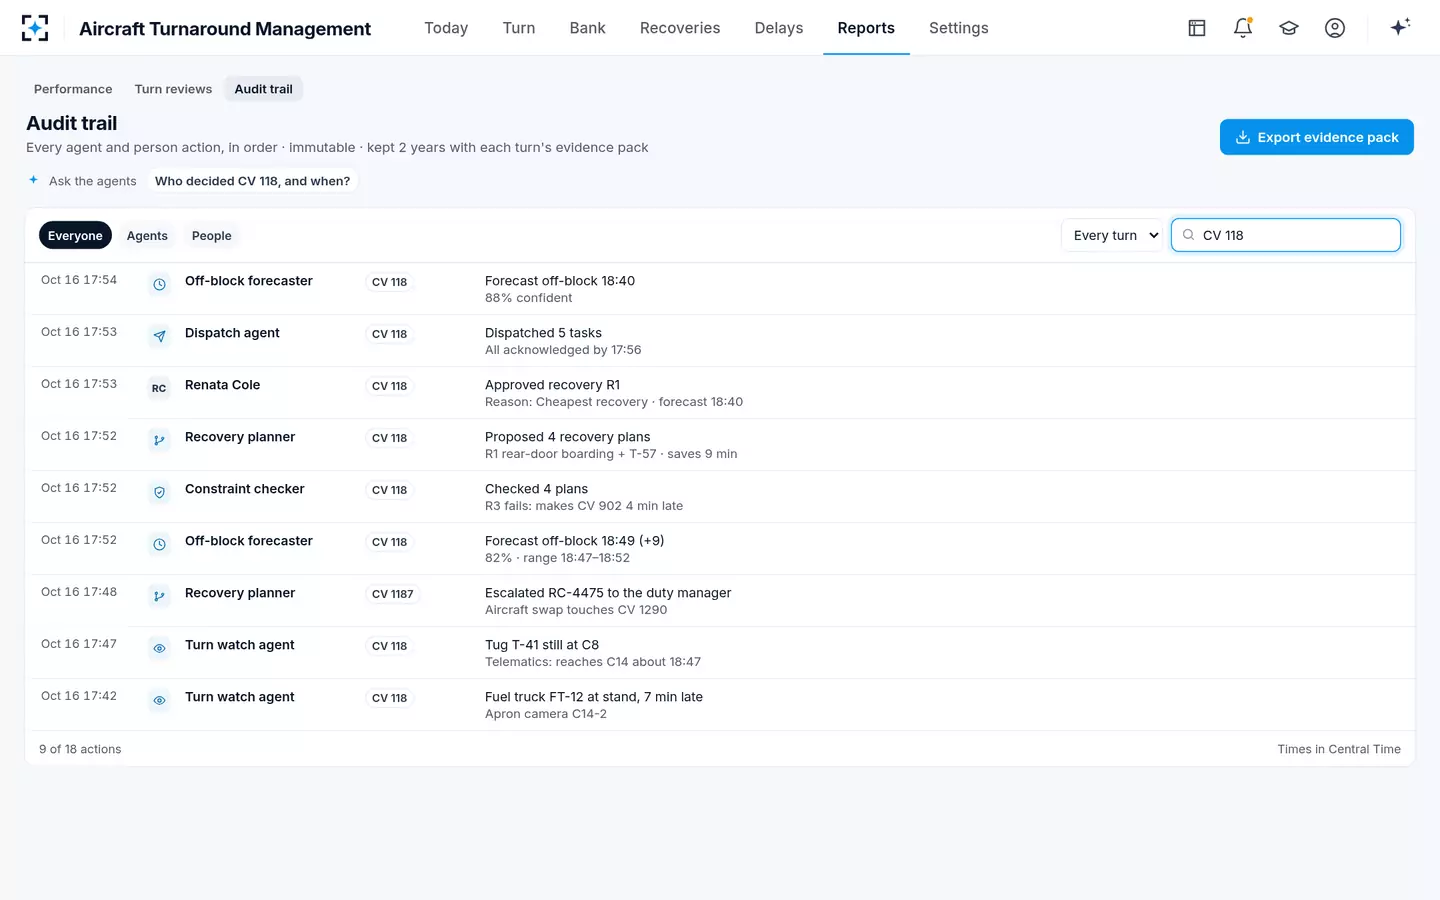This screenshot has height=900, width=1440.
Task: Click the '9 of 18 actions' count
Action: point(80,749)
